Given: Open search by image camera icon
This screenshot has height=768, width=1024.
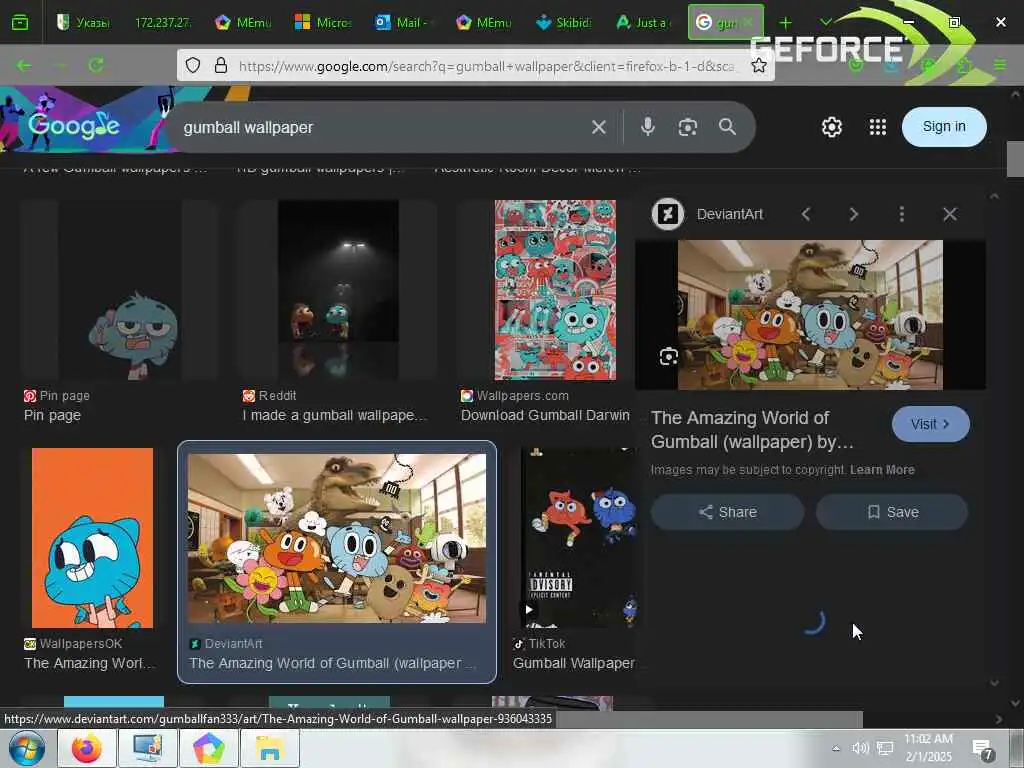Looking at the screenshot, I should pyautogui.click(x=687, y=127).
